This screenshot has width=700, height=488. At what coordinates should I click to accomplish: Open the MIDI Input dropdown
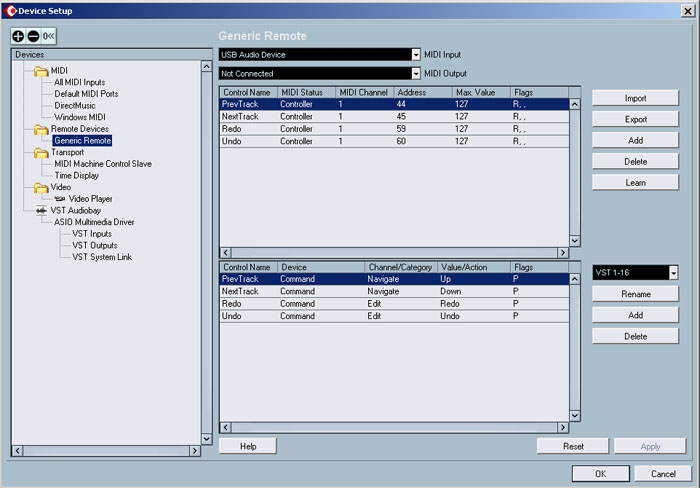(416, 54)
